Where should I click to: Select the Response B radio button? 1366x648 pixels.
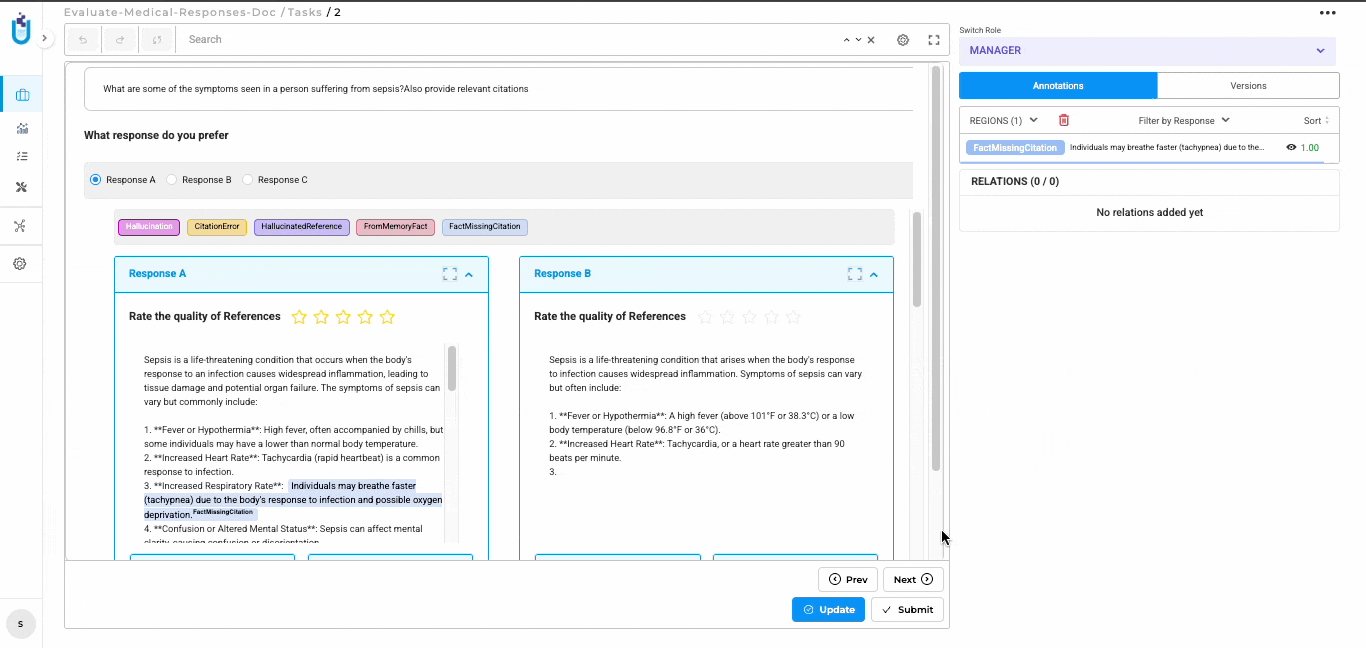tap(172, 180)
